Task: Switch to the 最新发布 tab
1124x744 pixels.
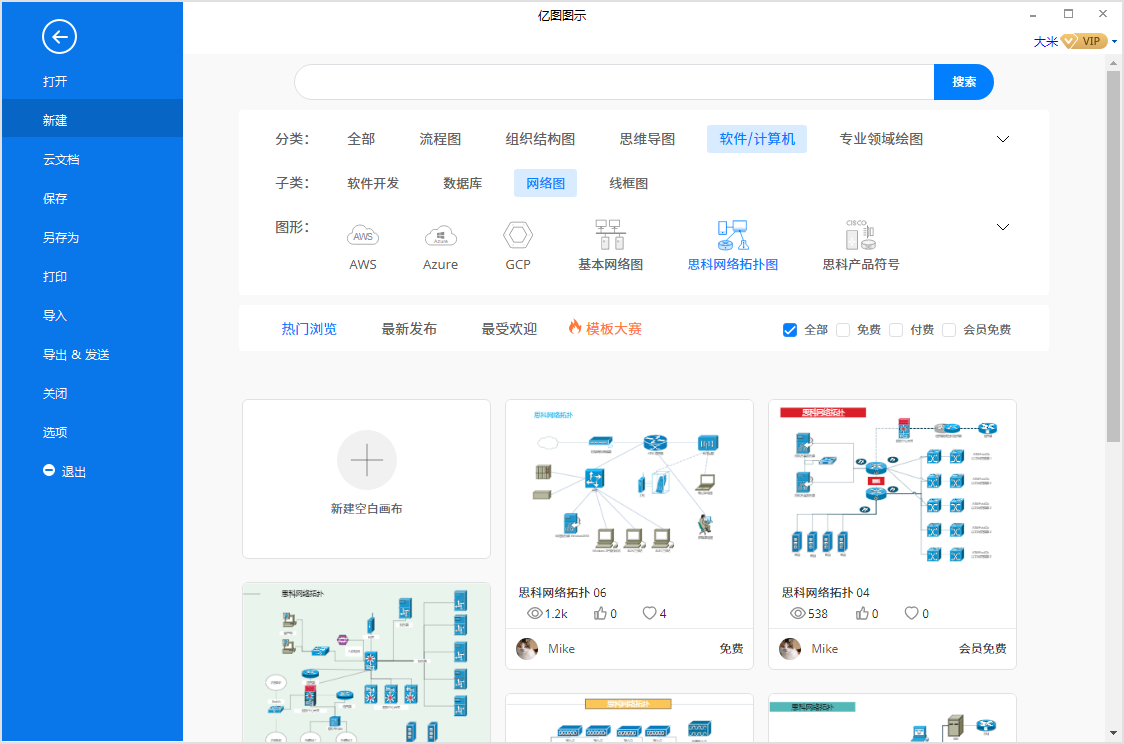Action: [x=409, y=329]
